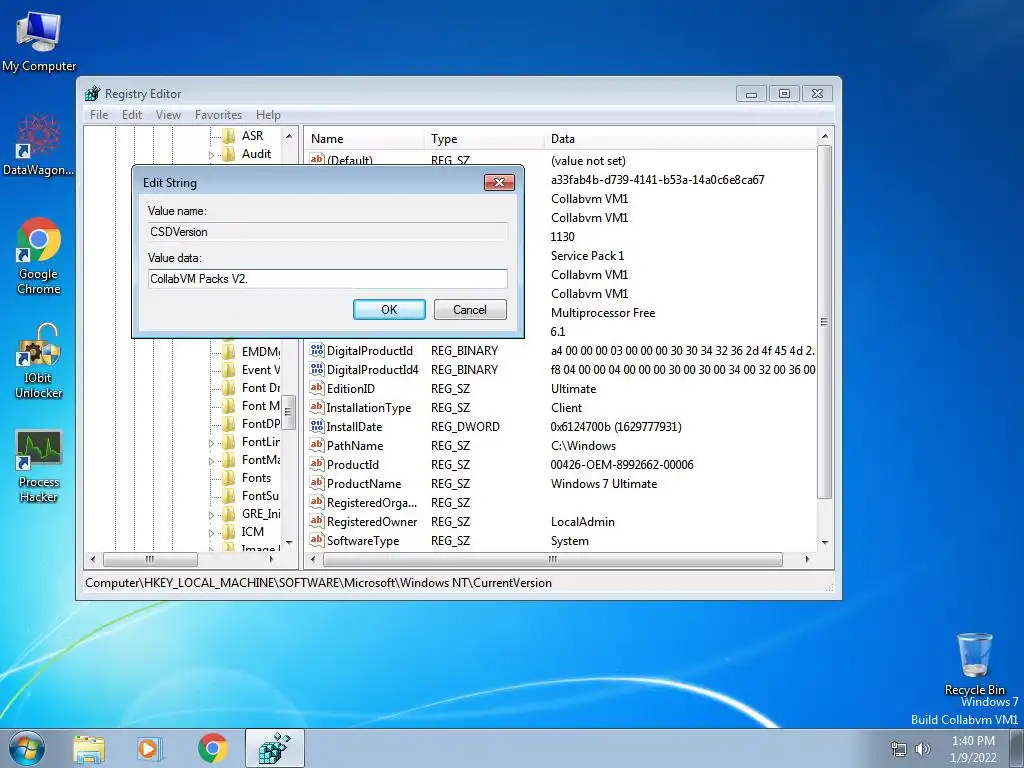Click the '00426-OEM-8992662-00006' data cell
This screenshot has width=1024, height=768.
[622, 465]
